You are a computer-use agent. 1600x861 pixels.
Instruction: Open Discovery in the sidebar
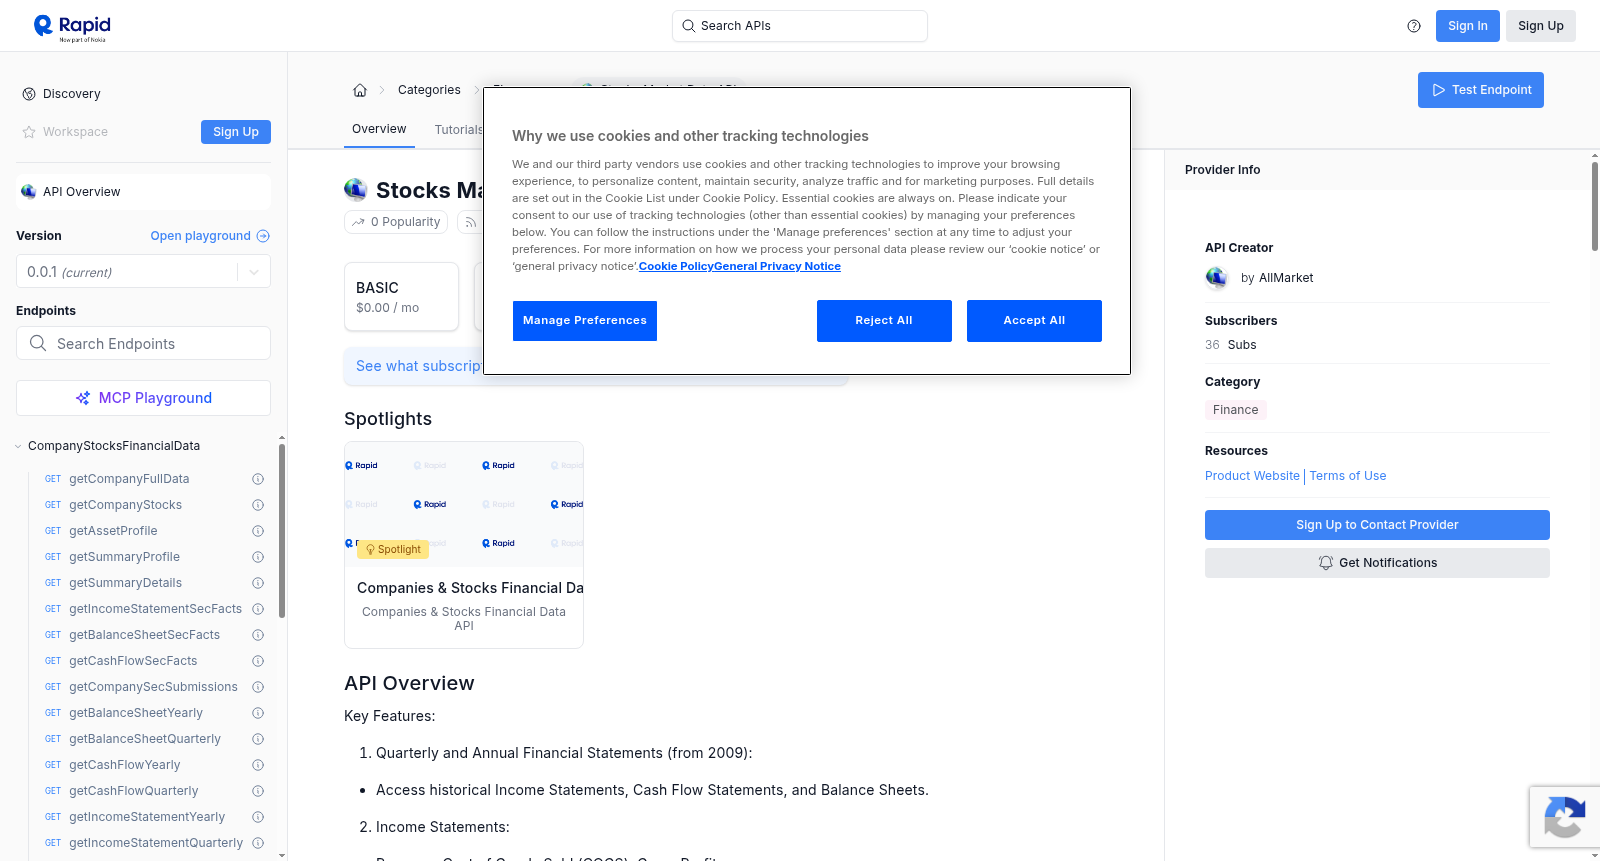click(71, 94)
